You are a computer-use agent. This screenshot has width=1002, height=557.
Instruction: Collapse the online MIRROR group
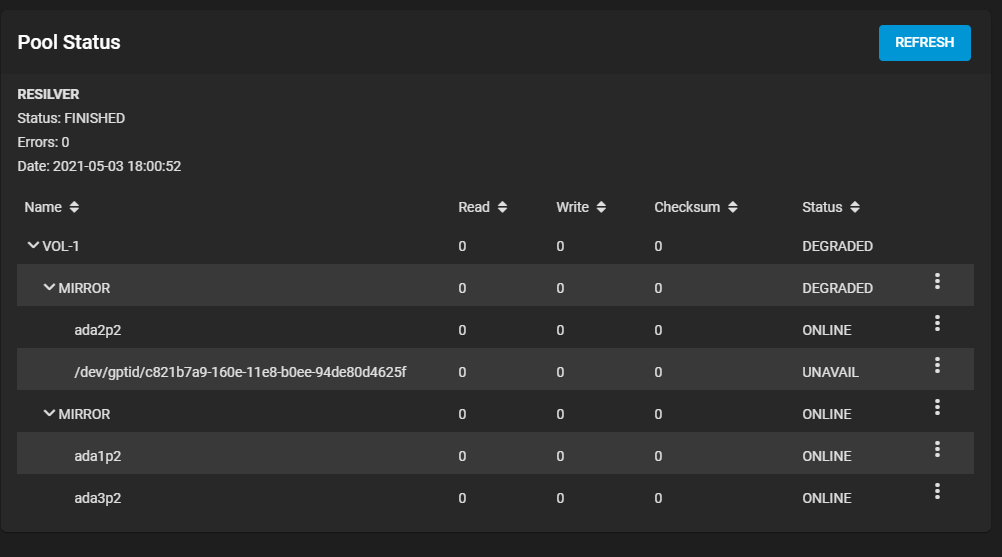[x=49, y=413]
